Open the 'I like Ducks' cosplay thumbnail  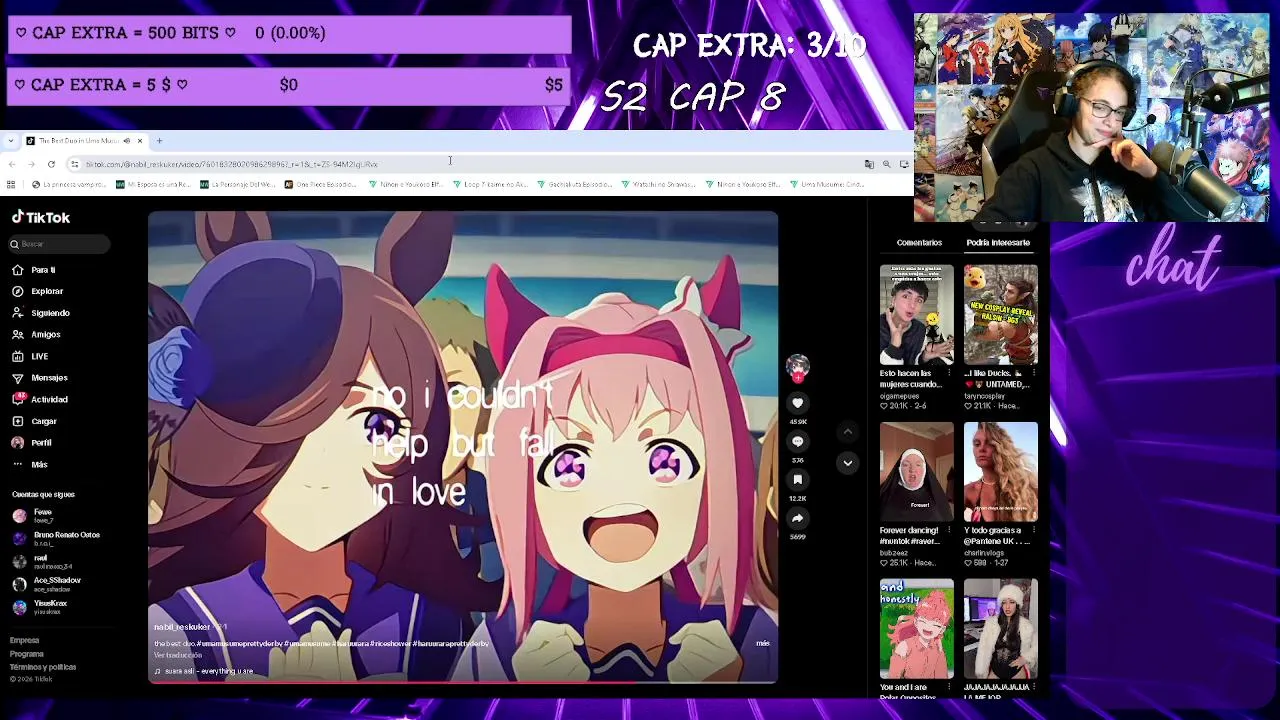click(1001, 315)
